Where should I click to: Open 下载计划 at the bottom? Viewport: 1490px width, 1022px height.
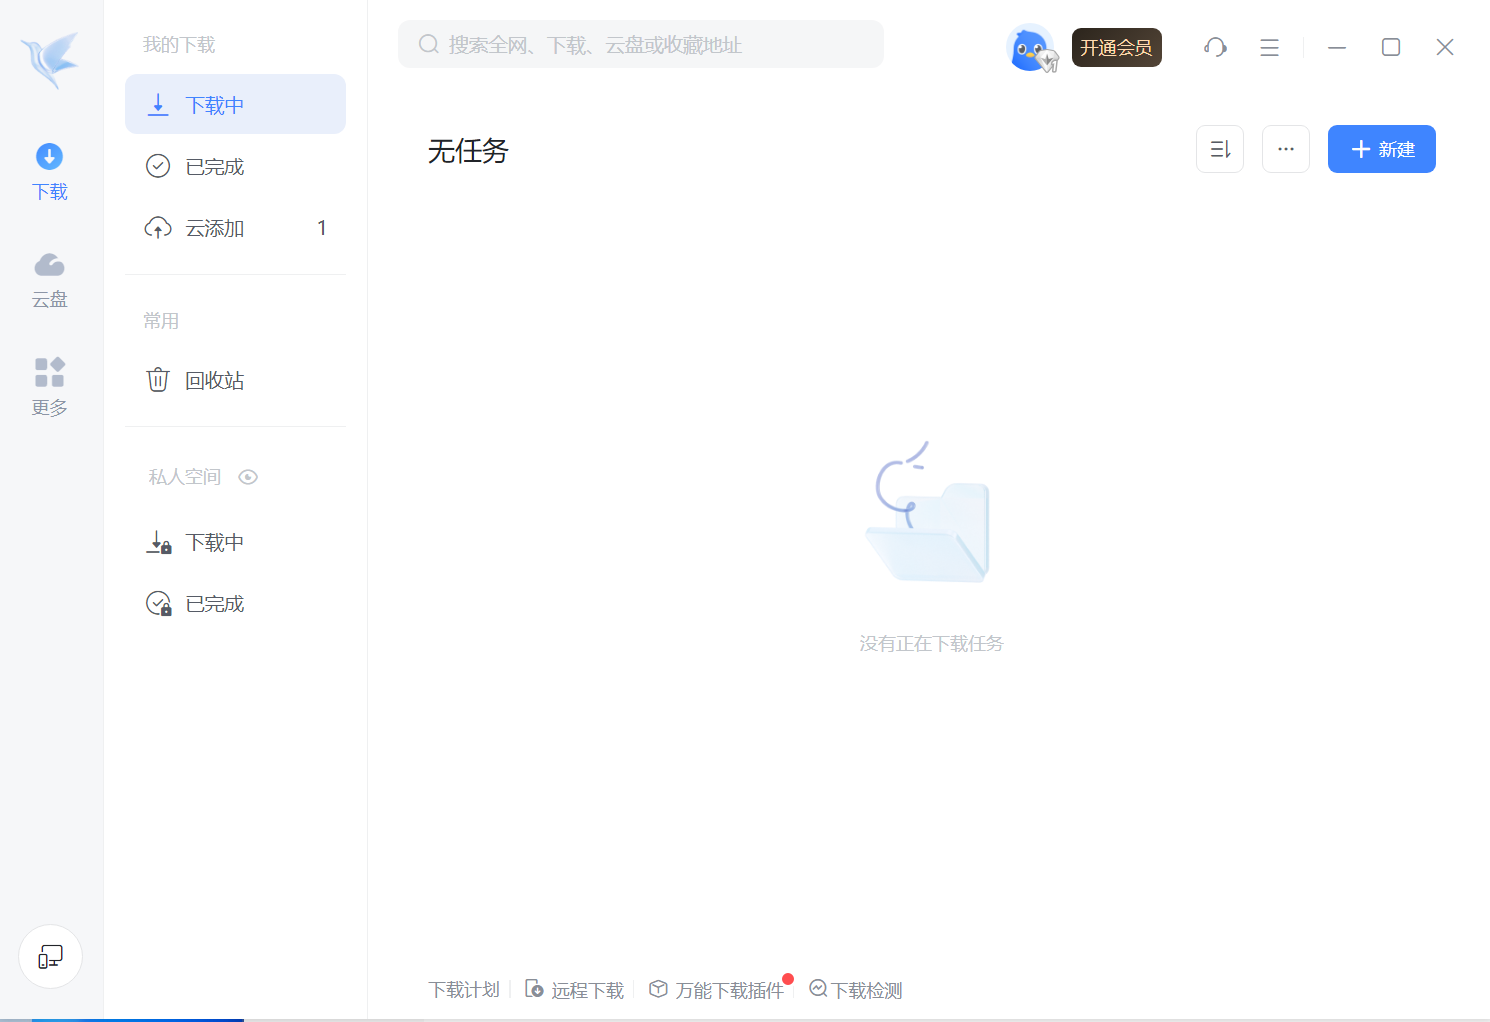[464, 990]
